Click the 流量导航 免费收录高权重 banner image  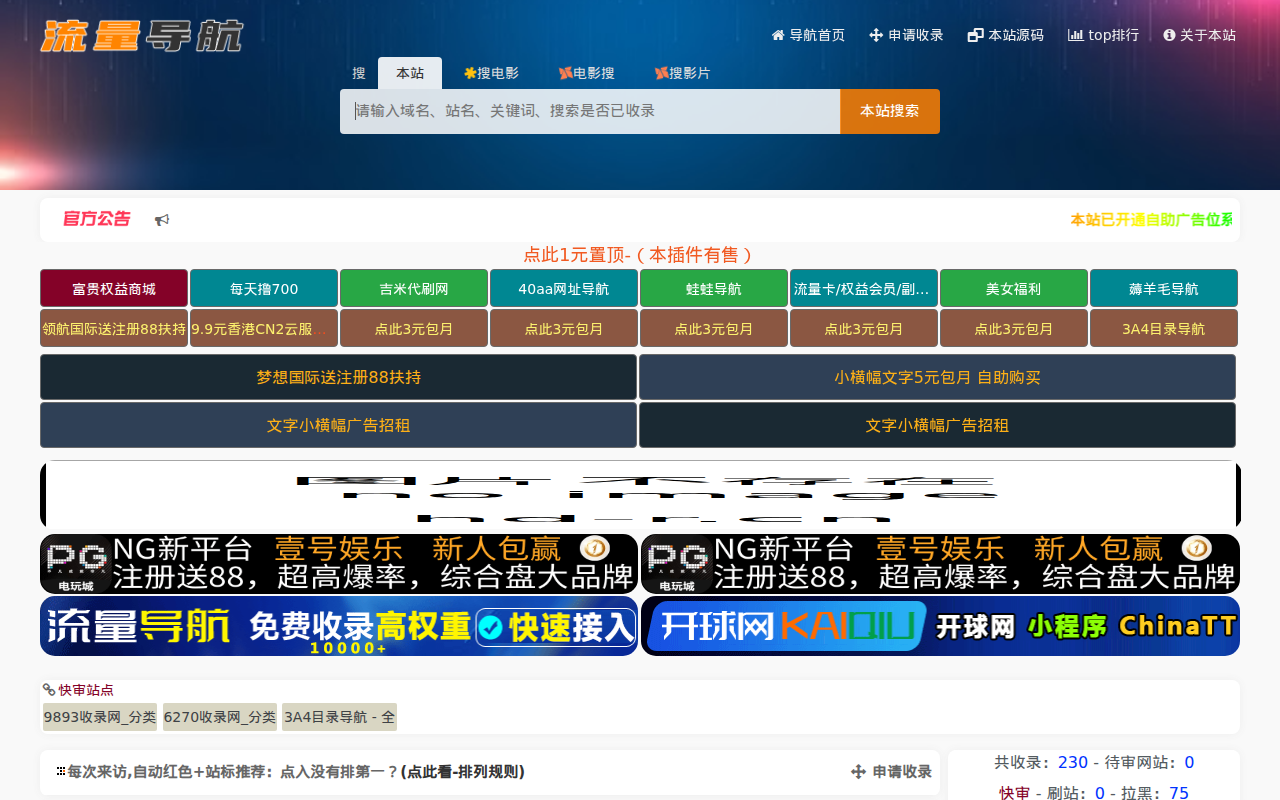(x=339, y=626)
